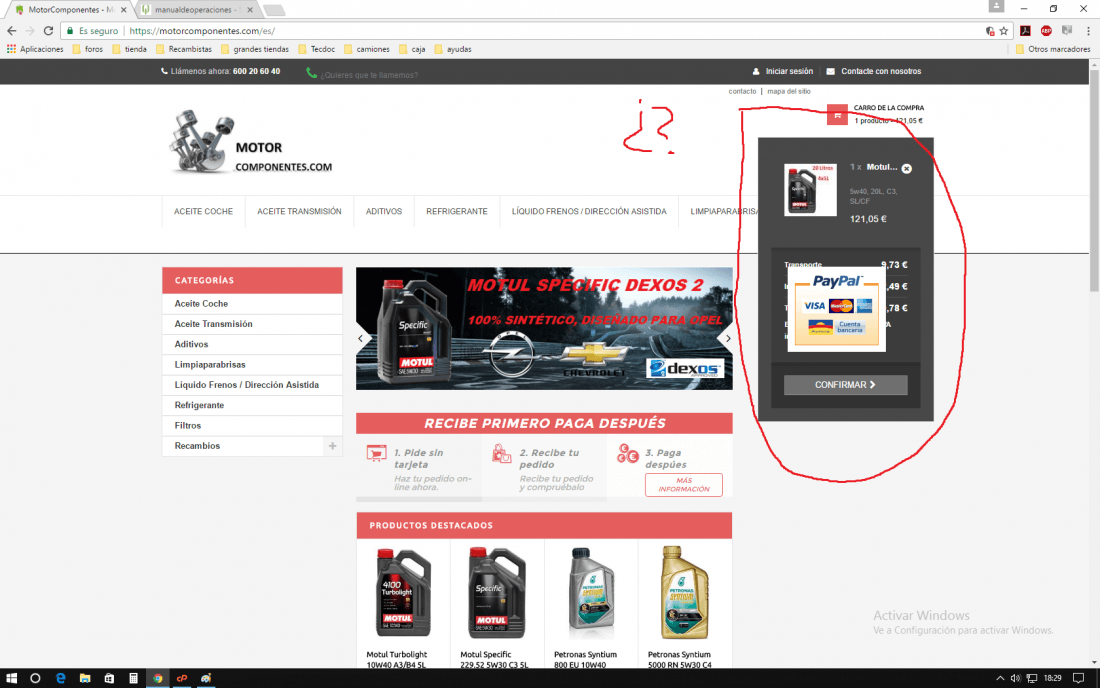
Task: Open the red ABP extension icon
Action: [x=1046, y=31]
